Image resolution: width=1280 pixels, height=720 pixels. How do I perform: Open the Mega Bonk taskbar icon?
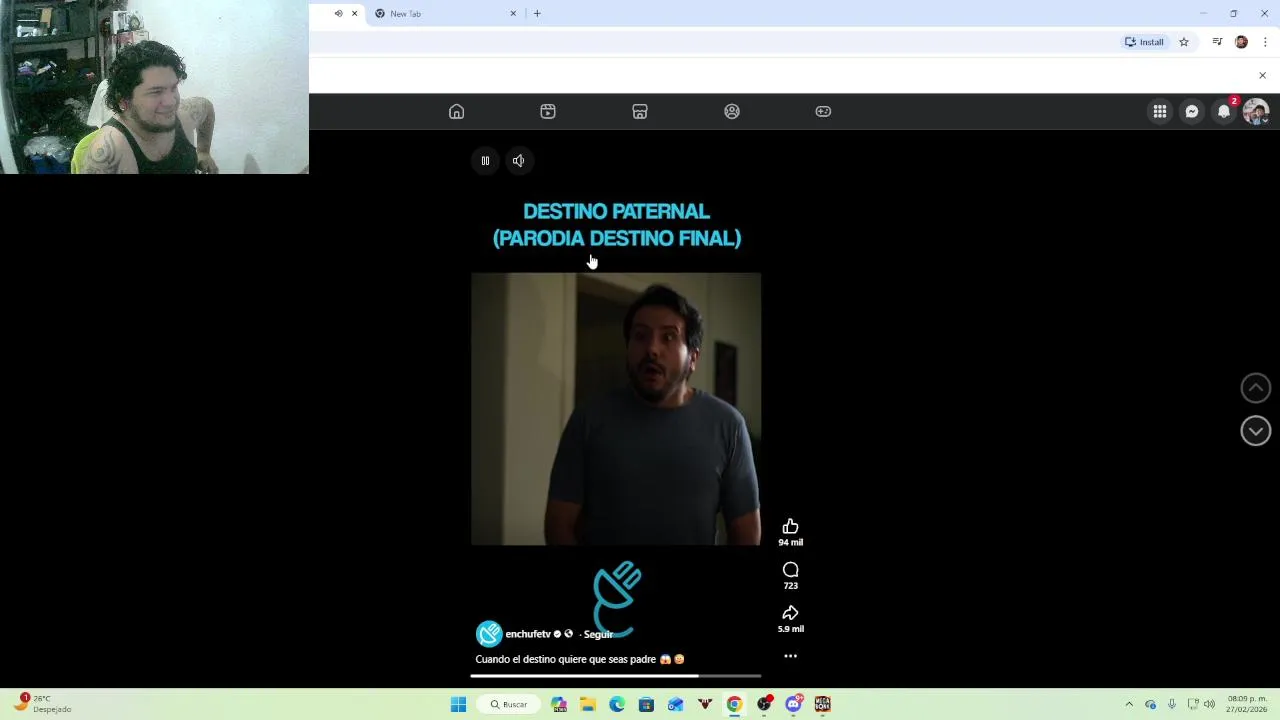(x=823, y=705)
